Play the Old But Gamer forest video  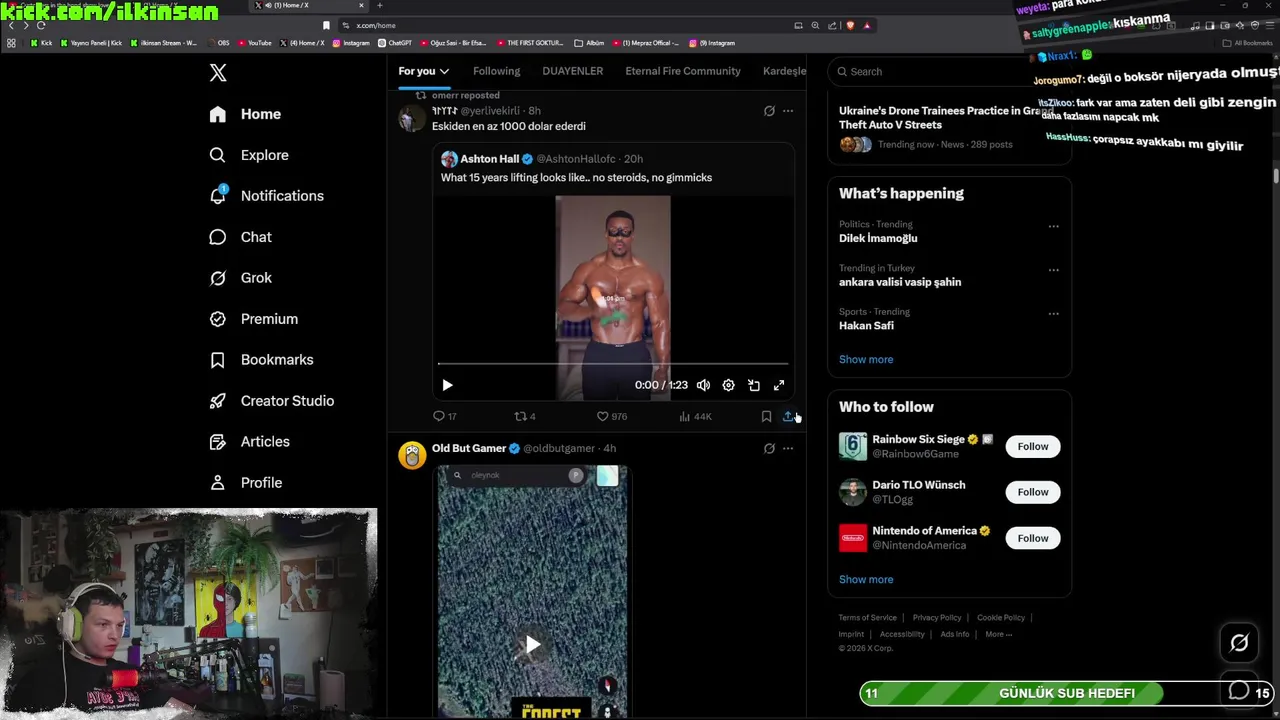tap(533, 644)
